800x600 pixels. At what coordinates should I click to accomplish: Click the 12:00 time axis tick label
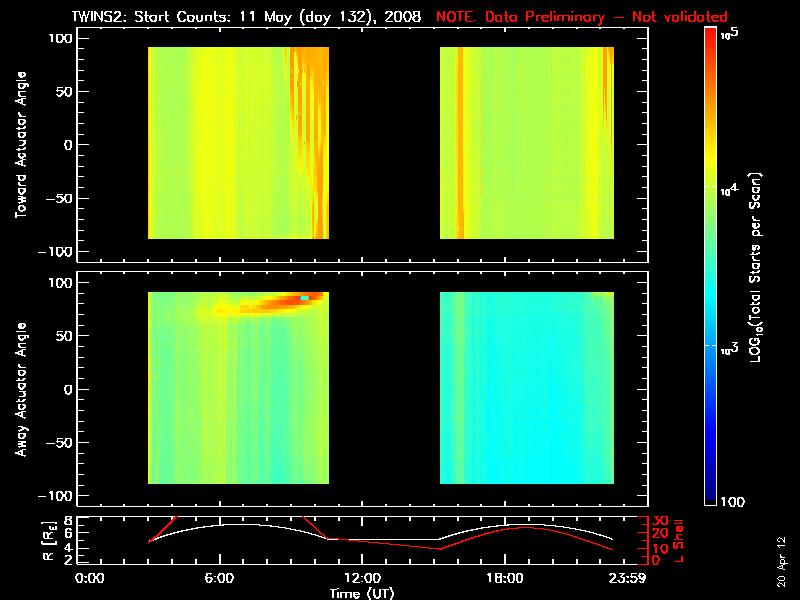(361, 578)
